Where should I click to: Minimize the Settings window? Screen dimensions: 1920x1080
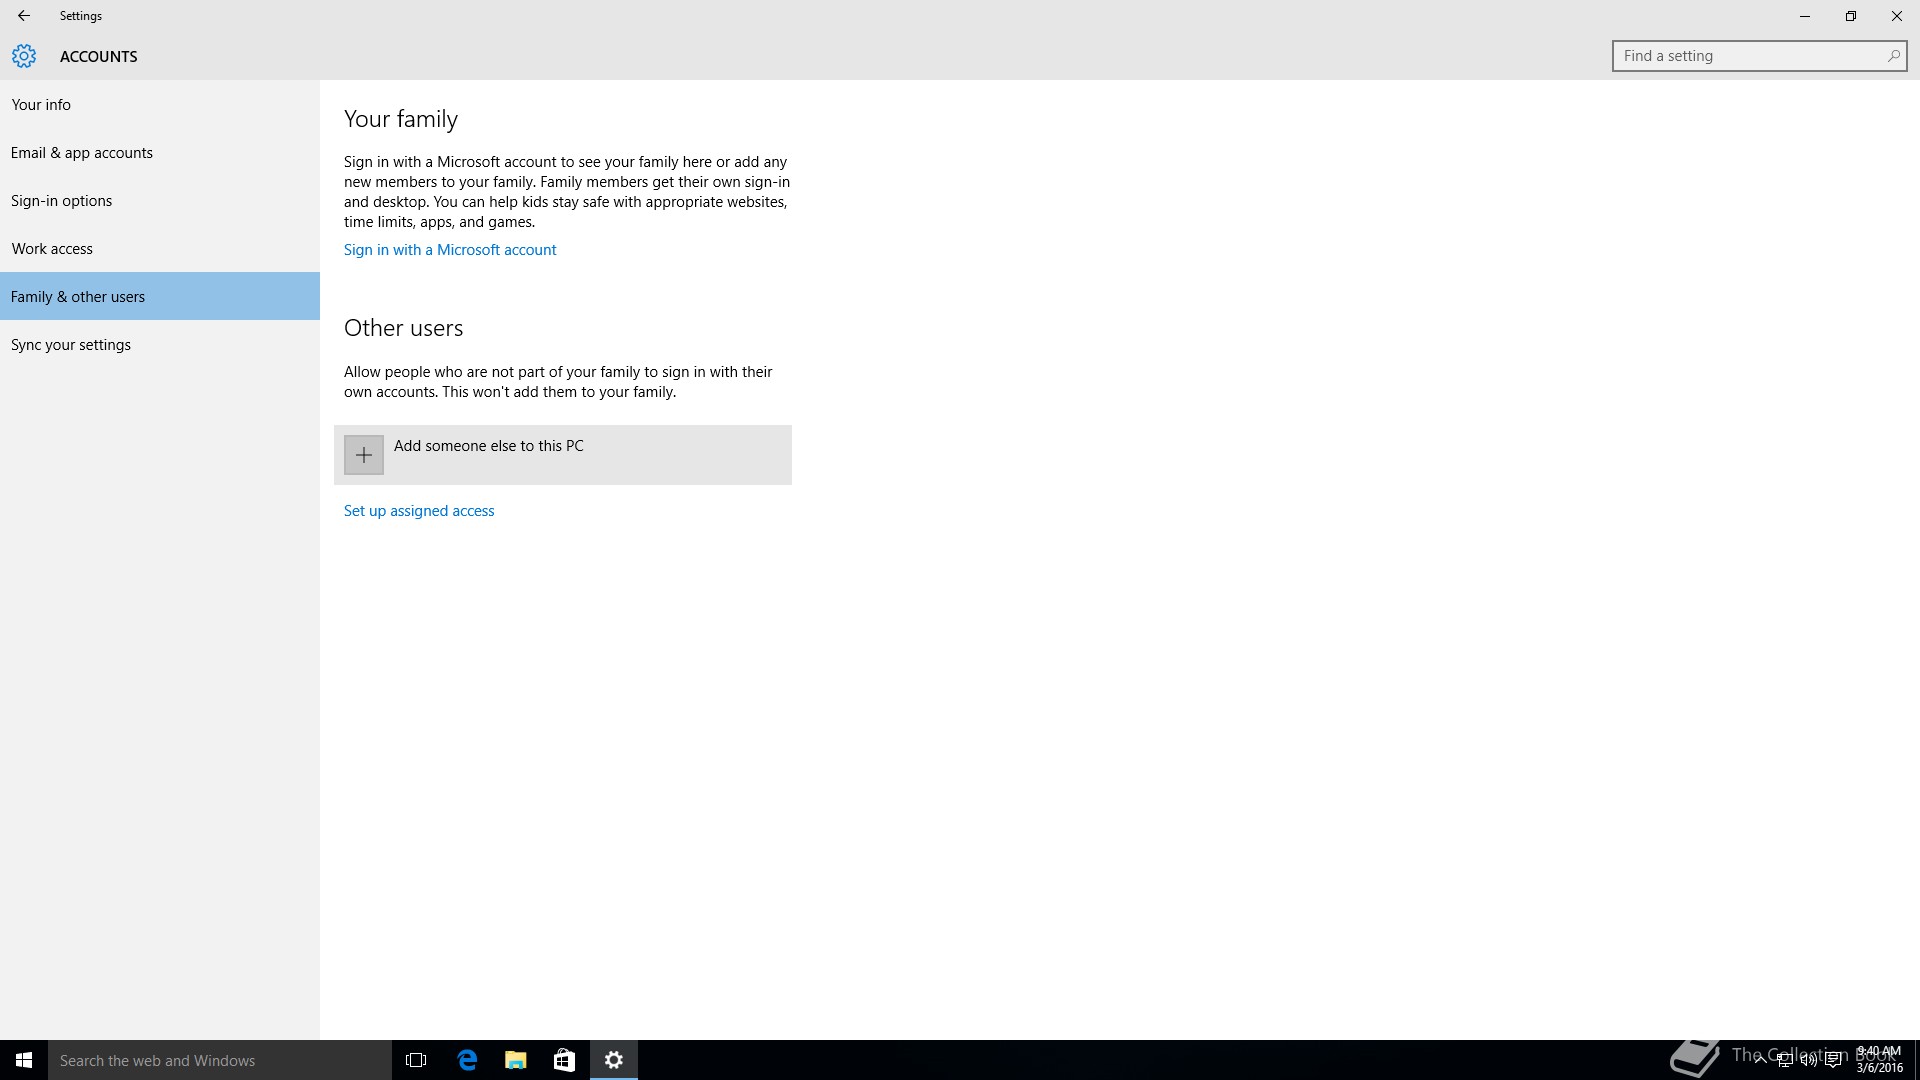[1805, 16]
